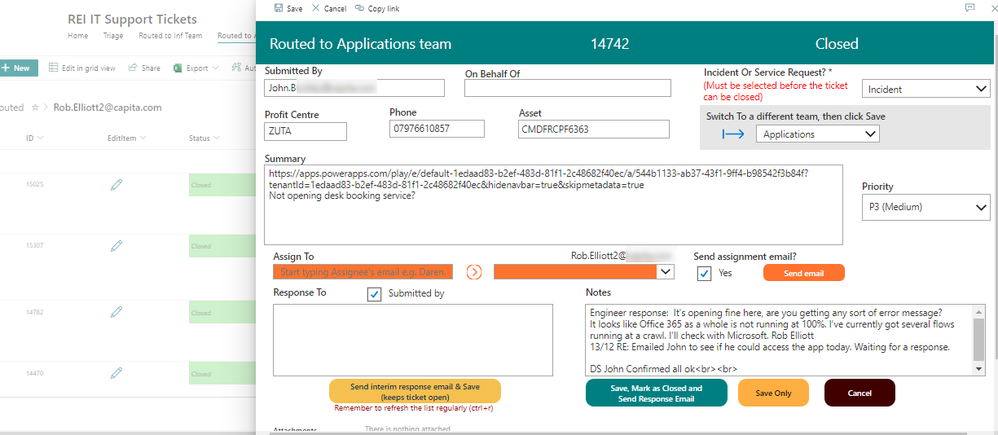
Task: Click the REI IT Support Tickets title
Action: tap(132, 20)
